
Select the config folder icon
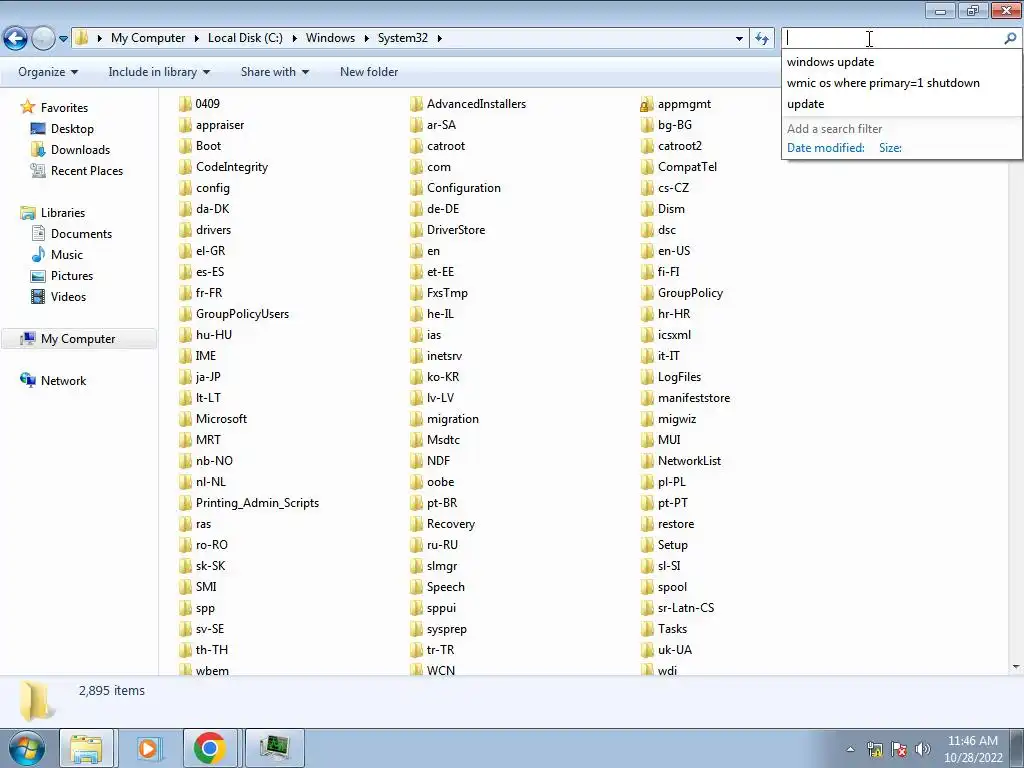pos(185,188)
